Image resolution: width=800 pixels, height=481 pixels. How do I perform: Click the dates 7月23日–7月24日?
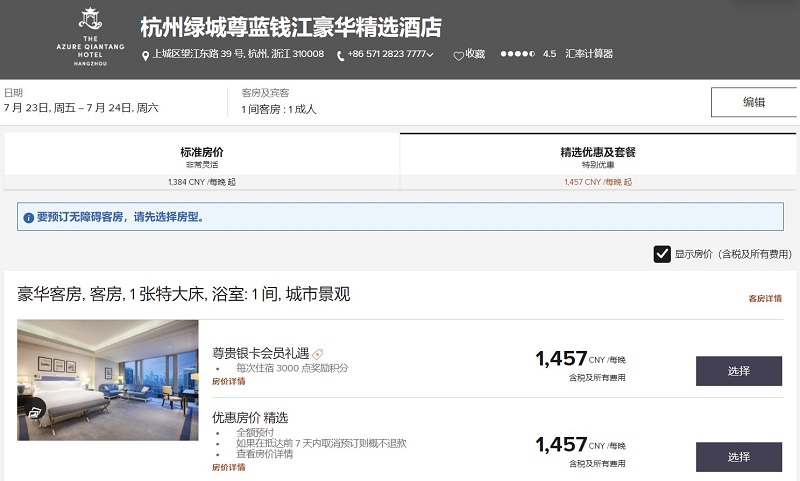pyautogui.click(x=81, y=108)
